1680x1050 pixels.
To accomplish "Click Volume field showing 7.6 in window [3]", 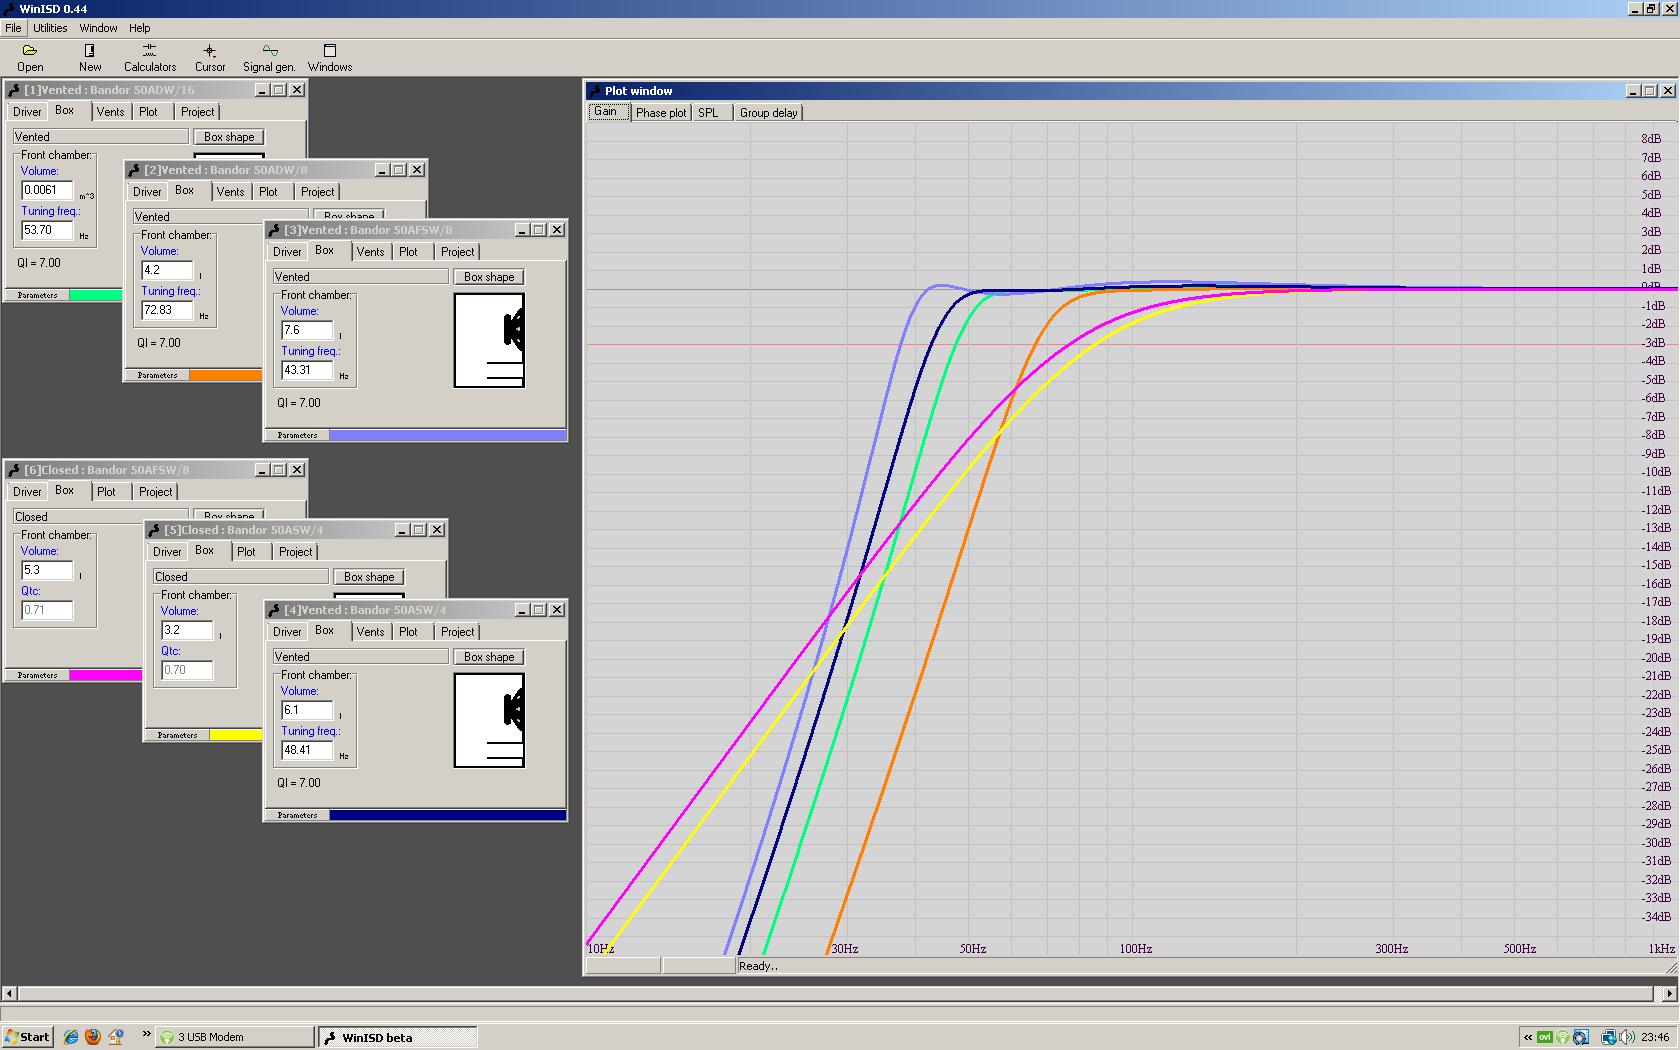I will pyautogui.click(x=307, y=330).
